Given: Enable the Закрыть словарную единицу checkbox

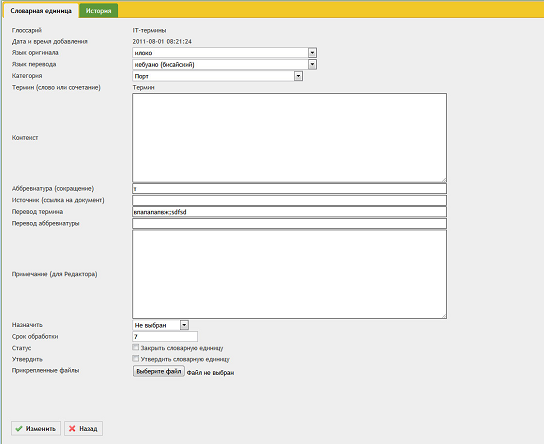Looking at the screenshot, I should [x=136, y=347].
